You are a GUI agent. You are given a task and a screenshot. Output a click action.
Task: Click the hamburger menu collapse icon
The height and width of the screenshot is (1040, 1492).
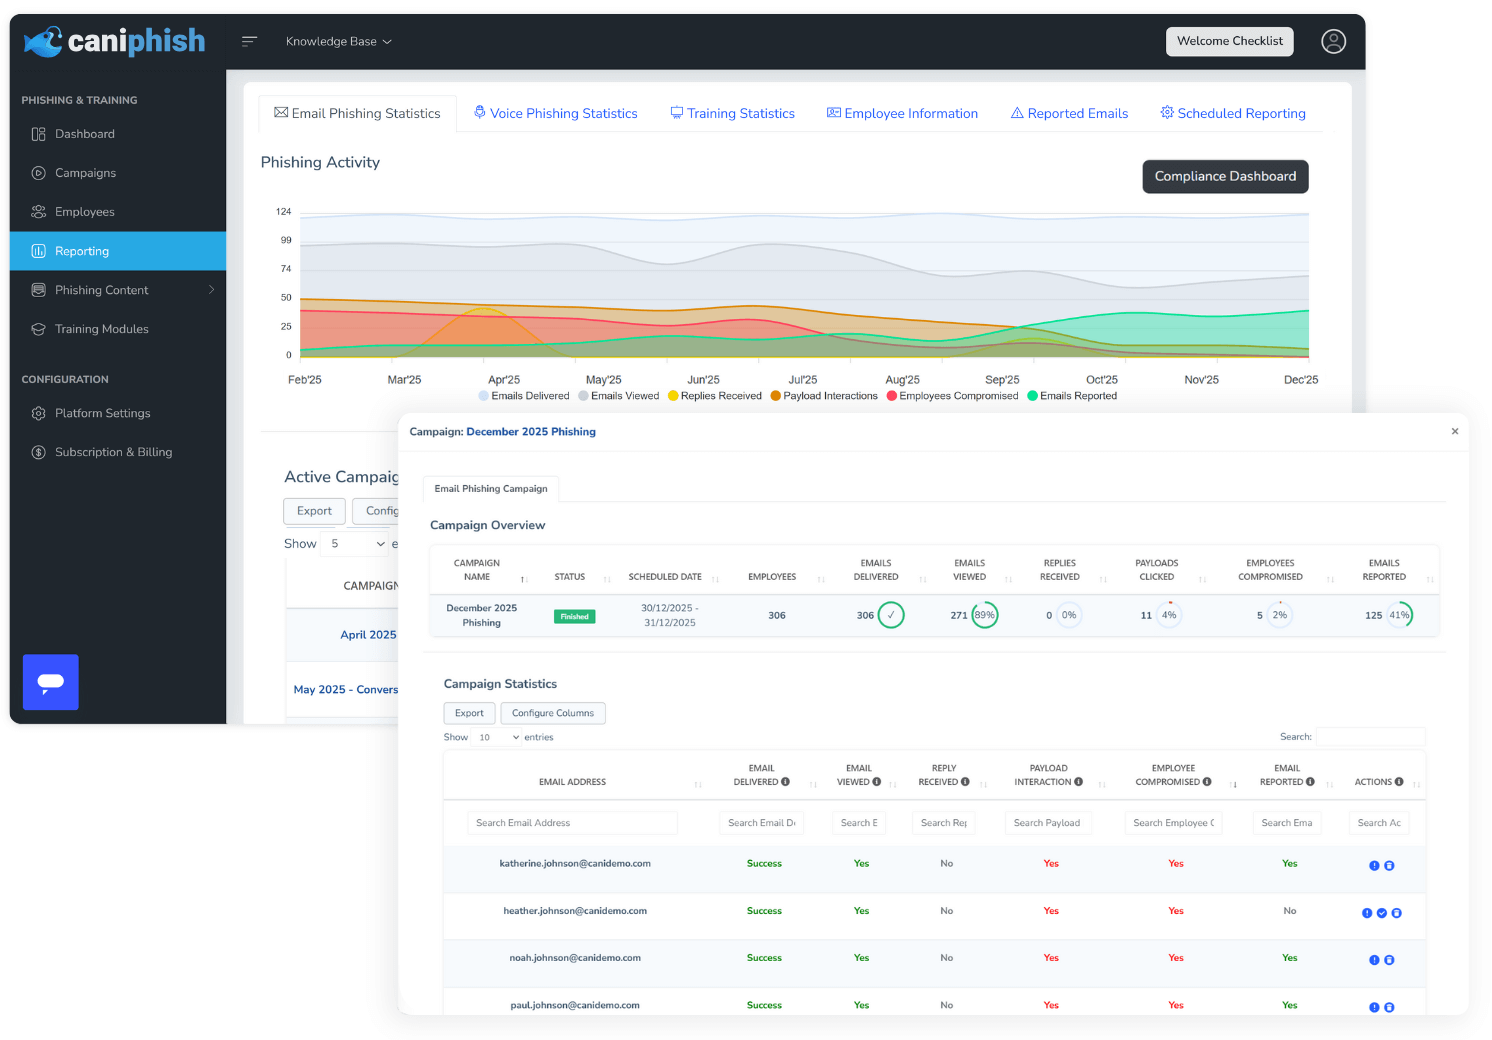[x=249, y=41]
